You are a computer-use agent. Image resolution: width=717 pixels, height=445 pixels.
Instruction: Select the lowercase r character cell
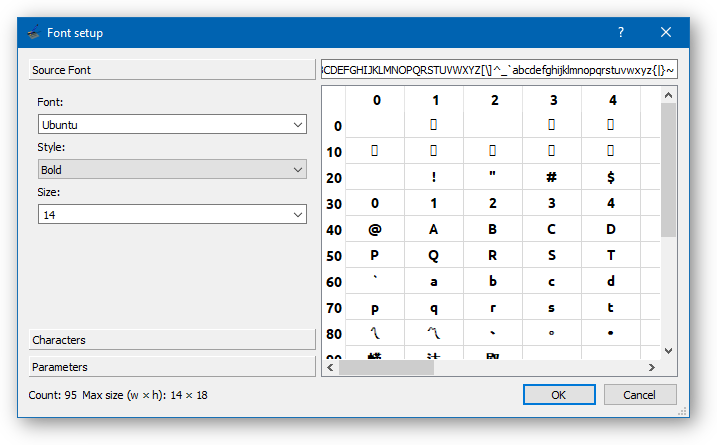coord(493,307)
